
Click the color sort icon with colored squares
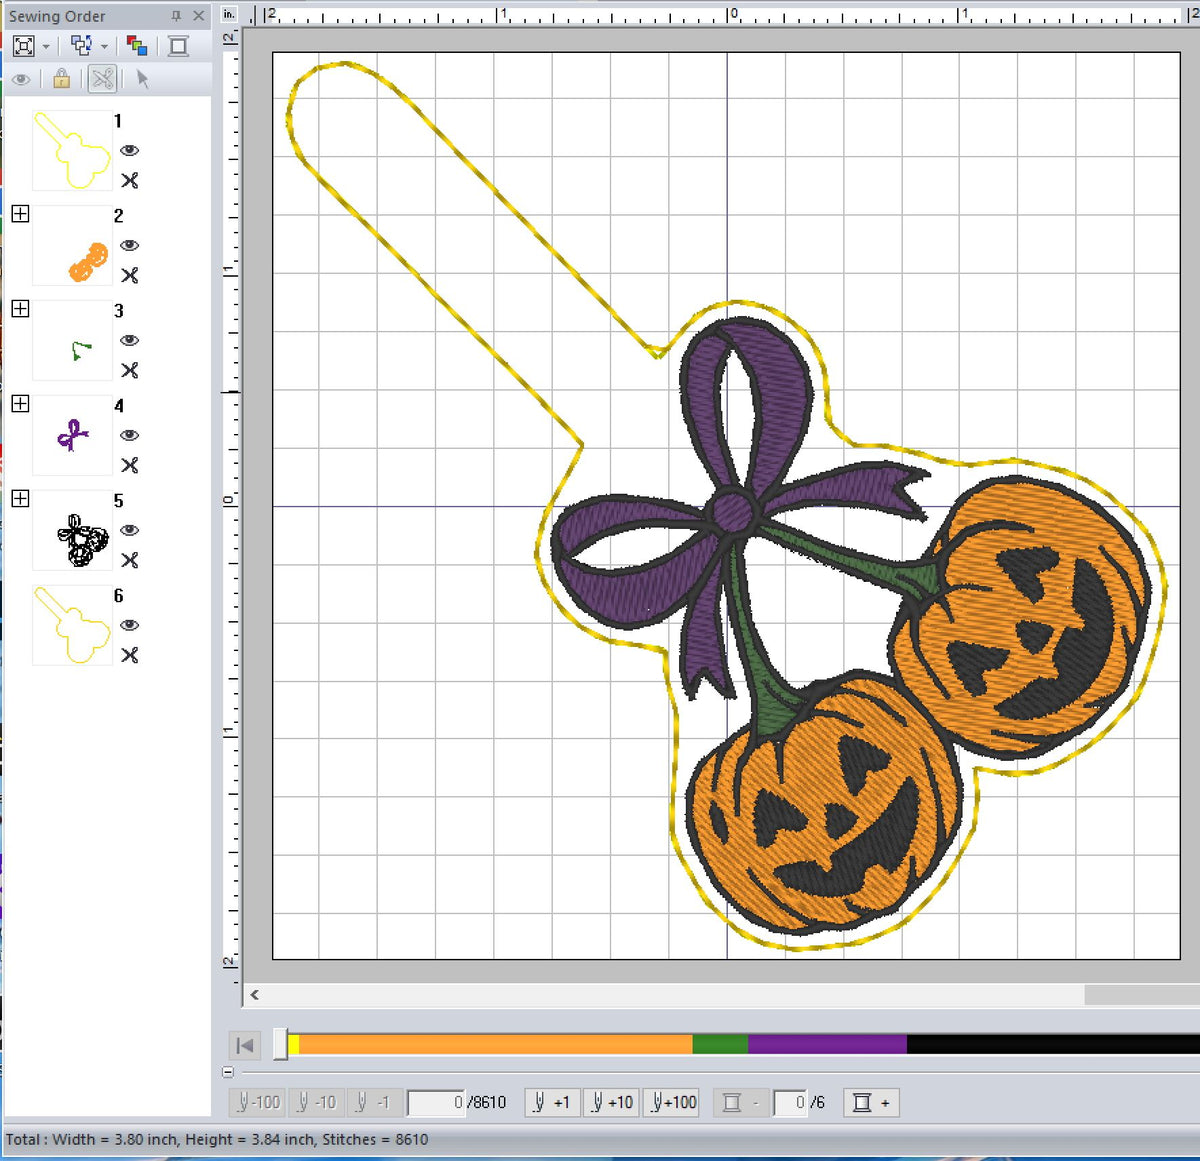tap(138, 45)
